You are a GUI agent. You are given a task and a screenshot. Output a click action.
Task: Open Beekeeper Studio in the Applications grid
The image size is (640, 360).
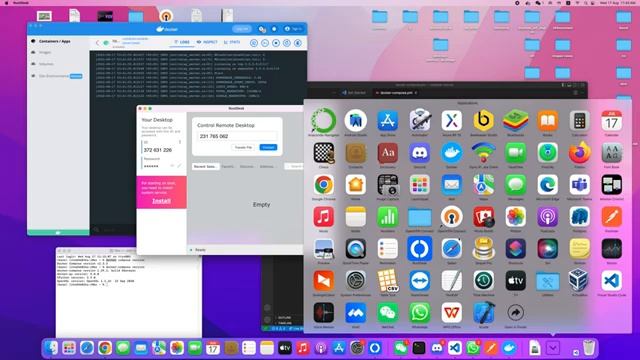(484, 121)
